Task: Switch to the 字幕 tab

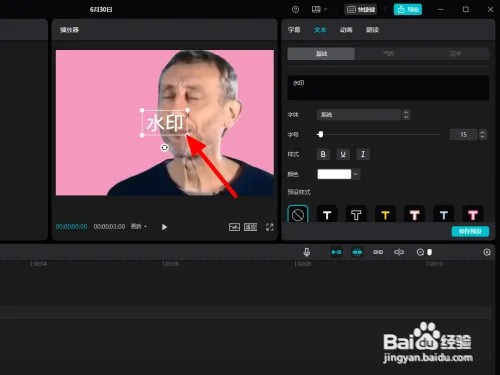Action: 294,30
